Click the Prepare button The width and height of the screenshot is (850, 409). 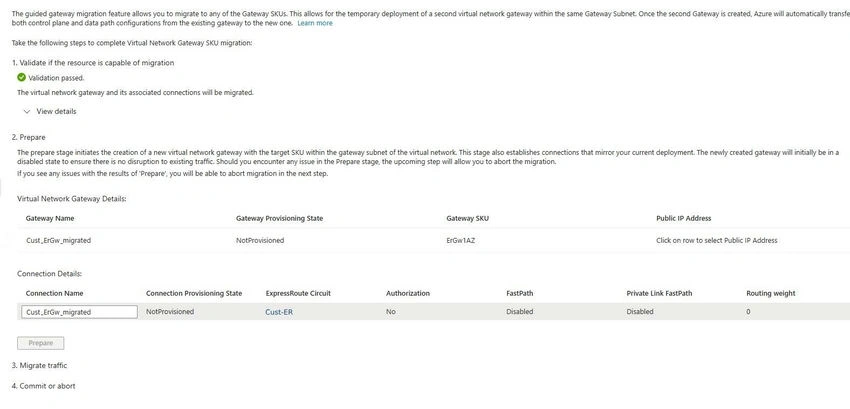pos(41,343)
